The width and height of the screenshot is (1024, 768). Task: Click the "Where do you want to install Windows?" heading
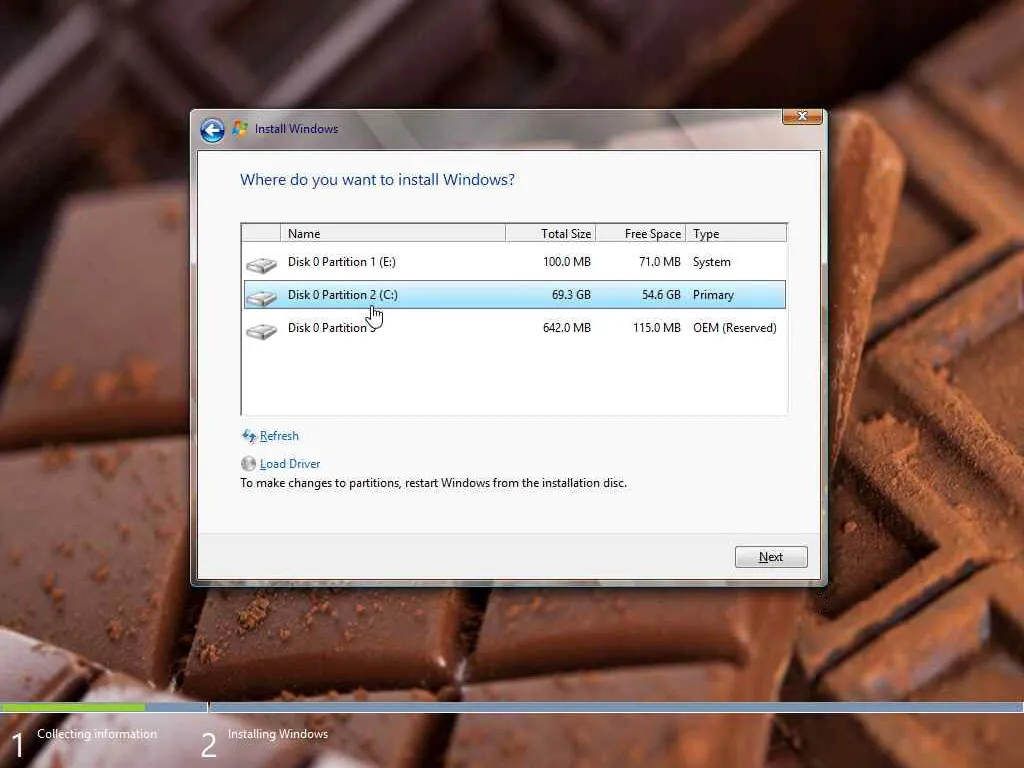377,180
